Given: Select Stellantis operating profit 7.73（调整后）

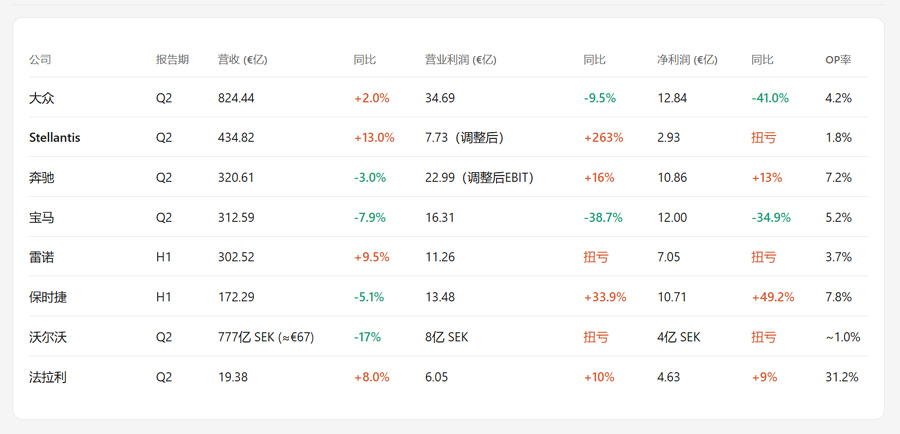Looking at the screenshot, I should (465, 138).
